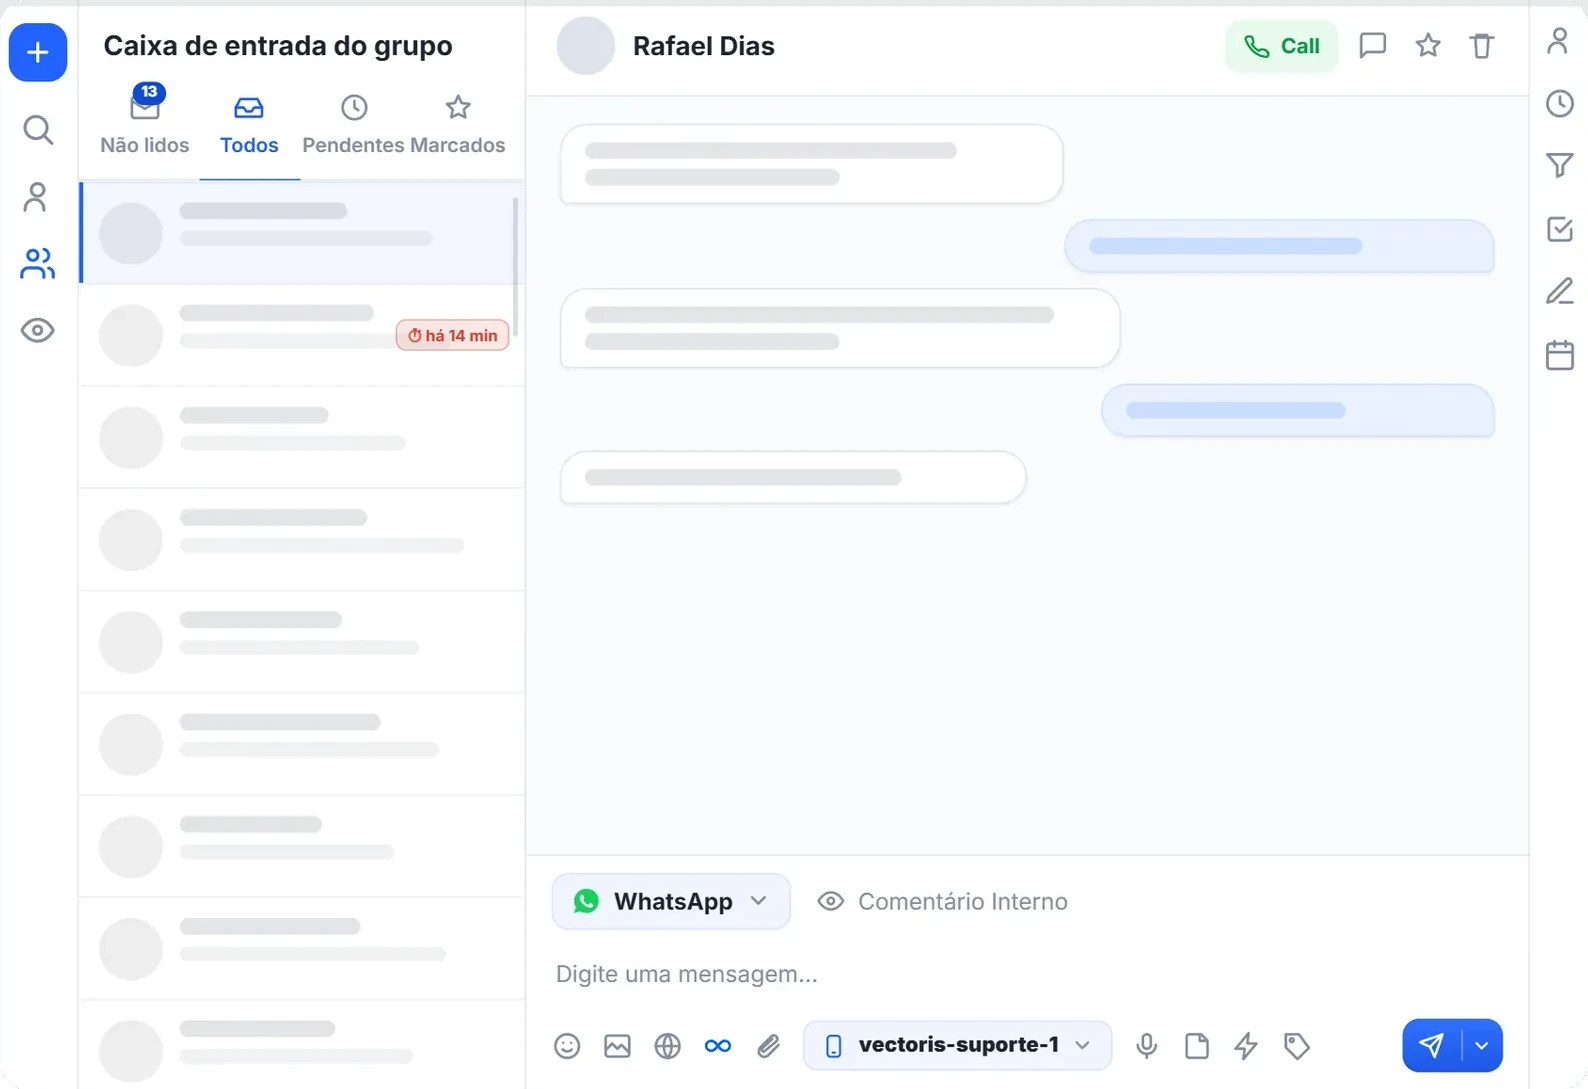Select the Todos tab

click(249, 125)
